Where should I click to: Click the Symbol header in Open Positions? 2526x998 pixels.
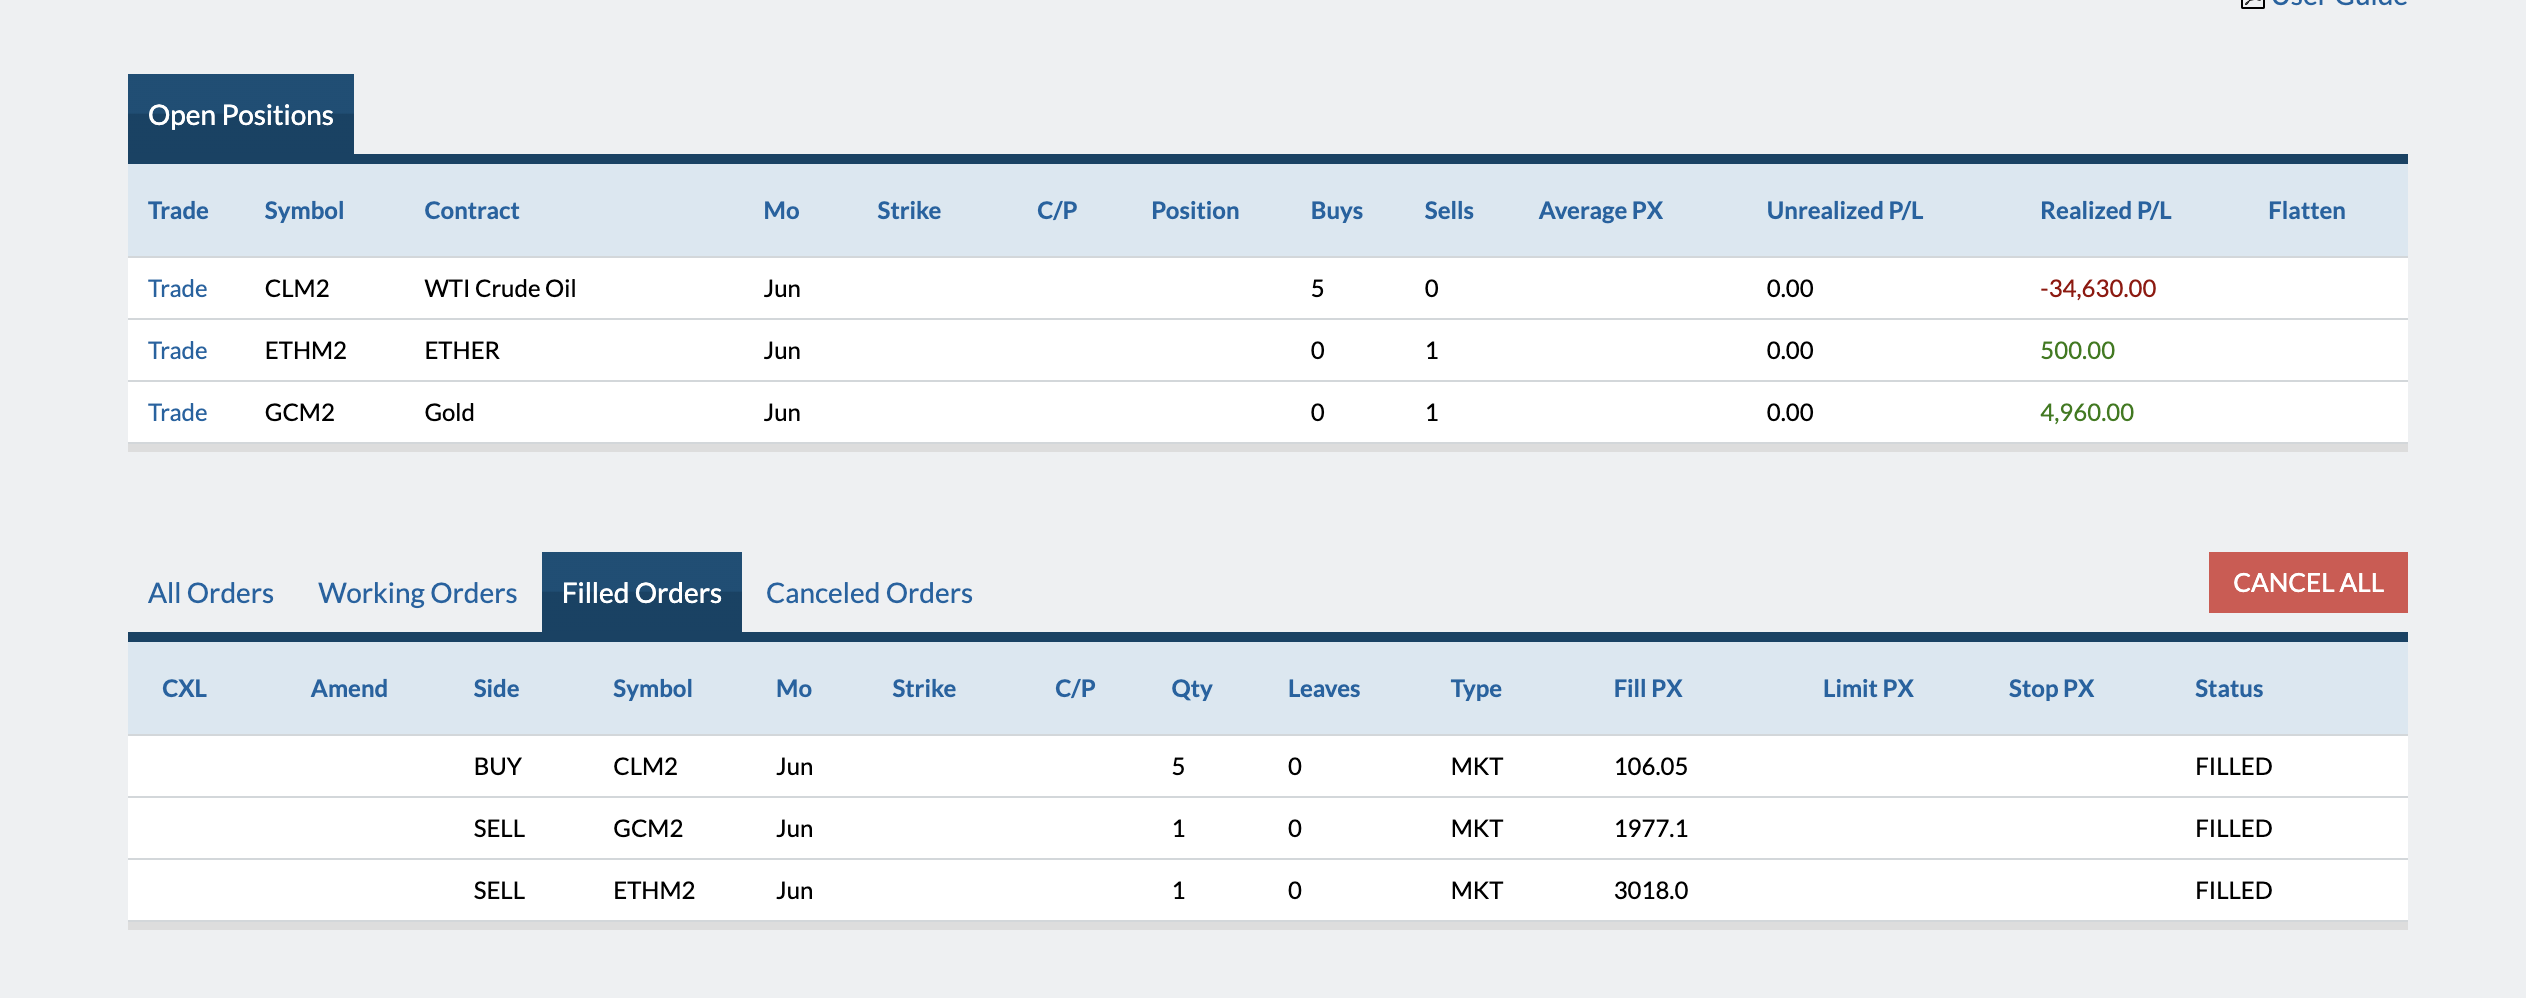[x=304, y=210]
